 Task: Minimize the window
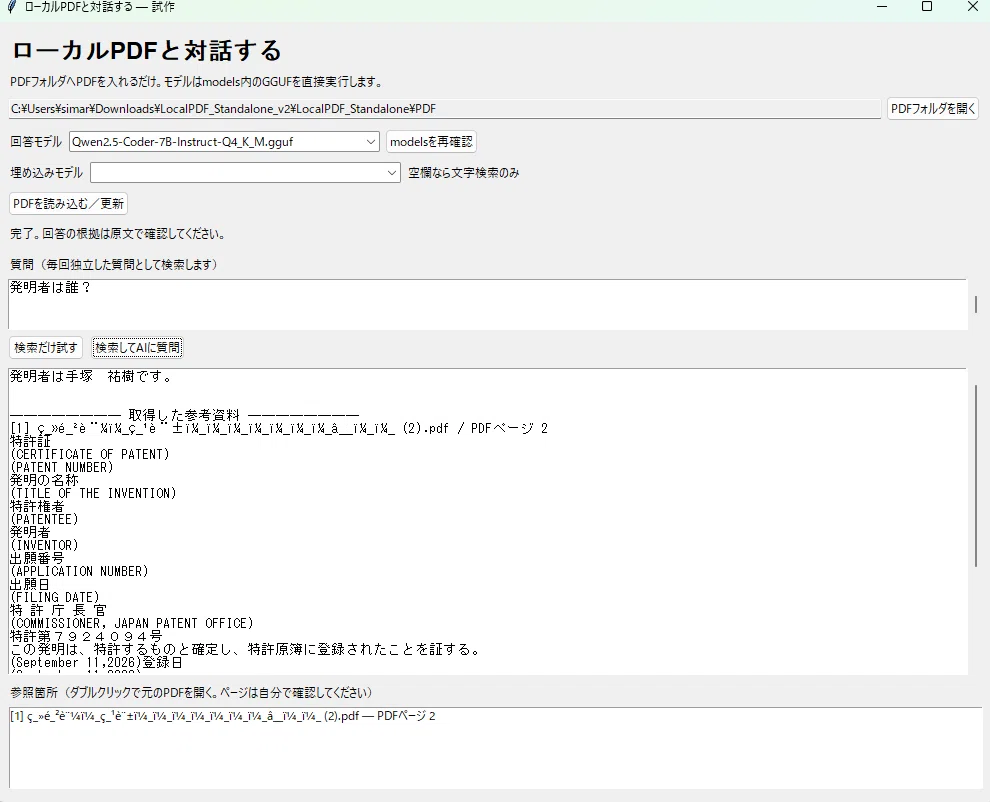(x=882, y=7)
